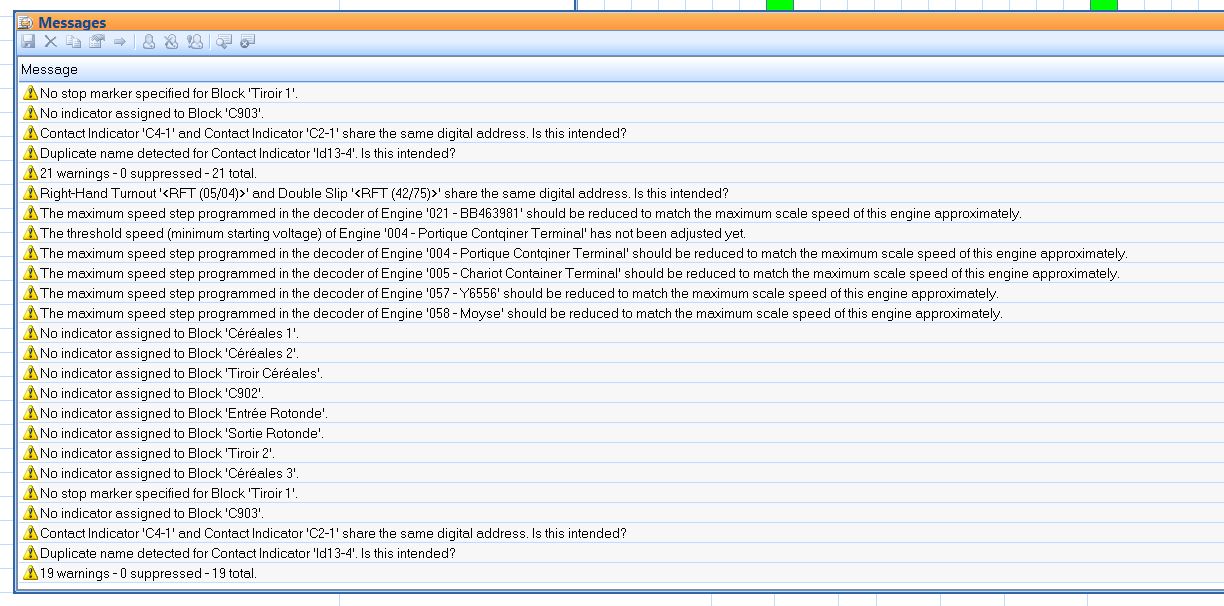Click the message bubble with magnifier icon
Viewport: 1224px width, 606px height.
[x=224, y=42]
